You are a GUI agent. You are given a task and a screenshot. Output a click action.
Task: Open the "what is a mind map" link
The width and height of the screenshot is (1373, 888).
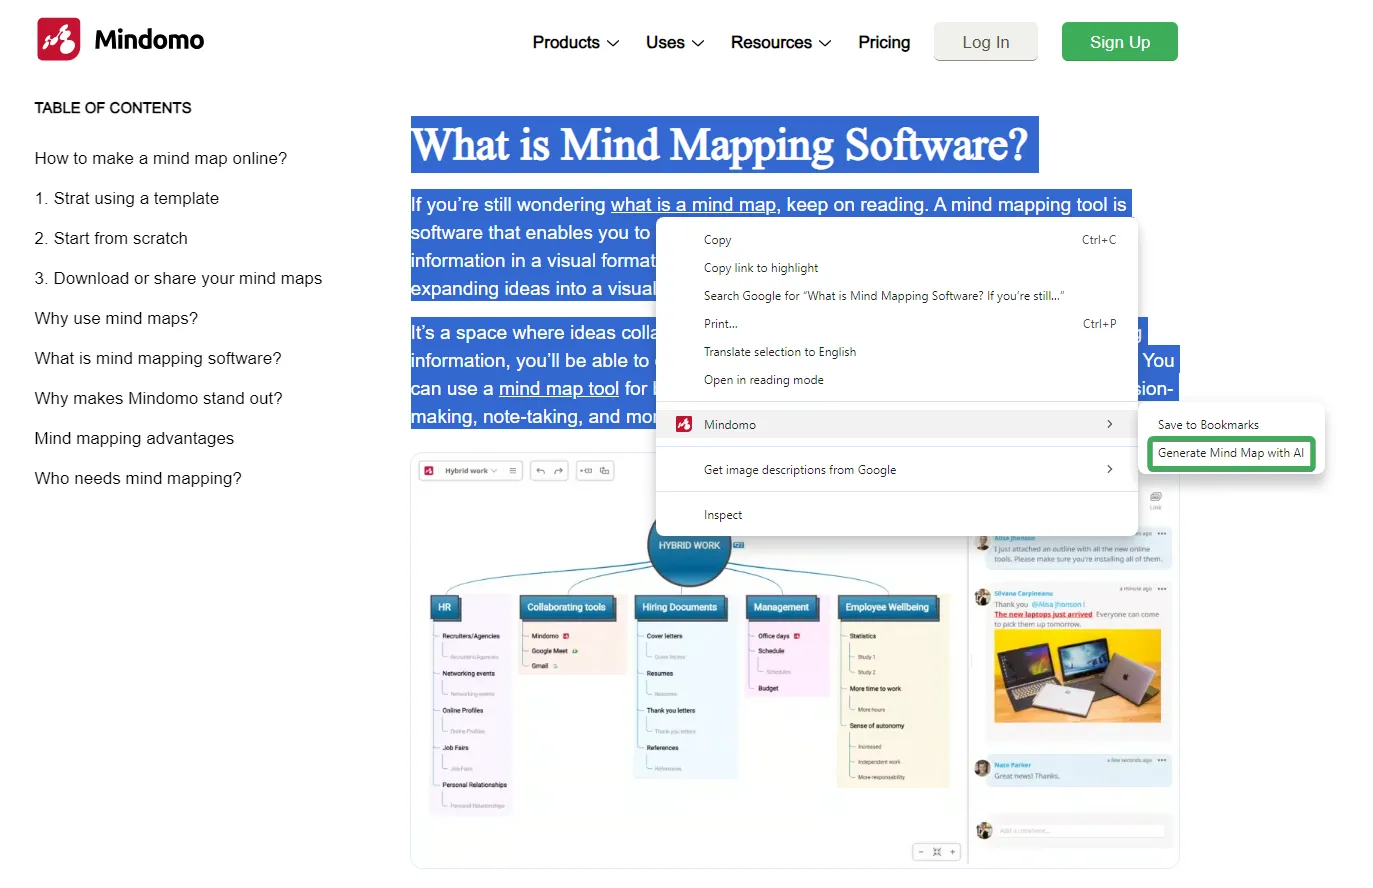coord(693,204)
